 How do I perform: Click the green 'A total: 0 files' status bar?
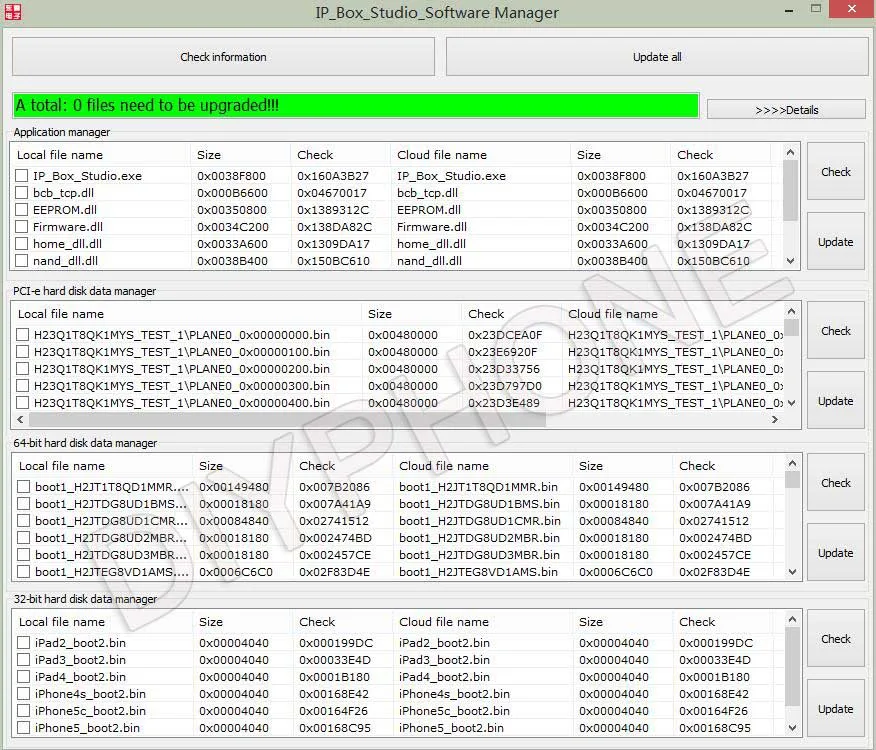(356, 105)
